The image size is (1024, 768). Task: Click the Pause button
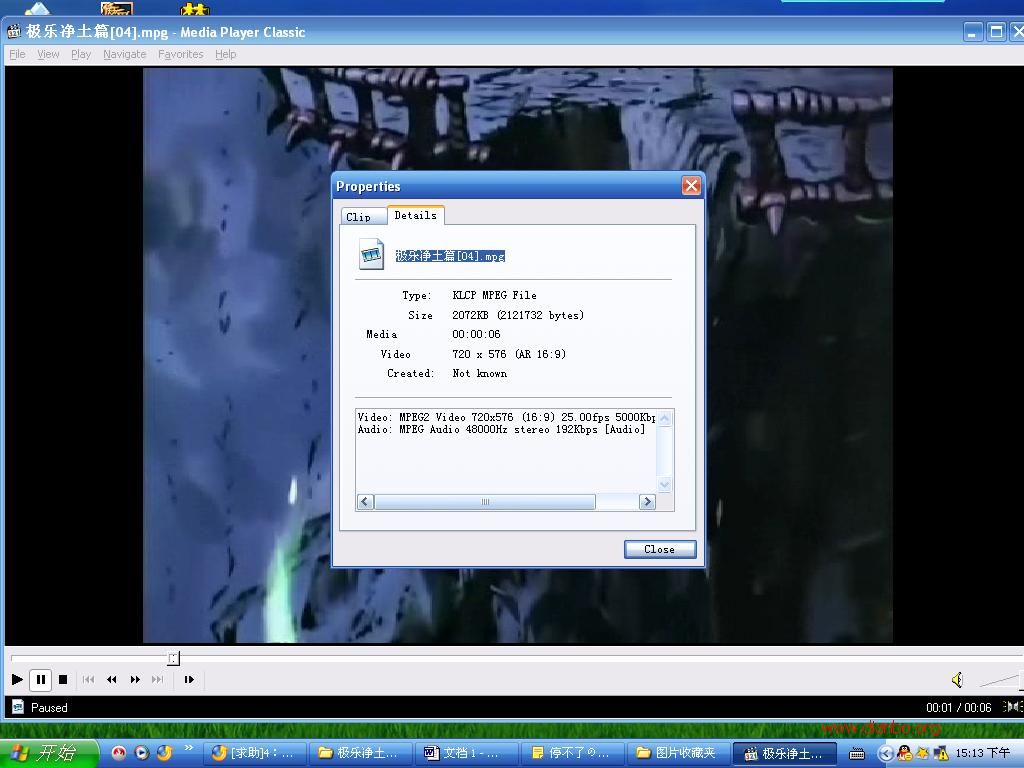[40, 679]
